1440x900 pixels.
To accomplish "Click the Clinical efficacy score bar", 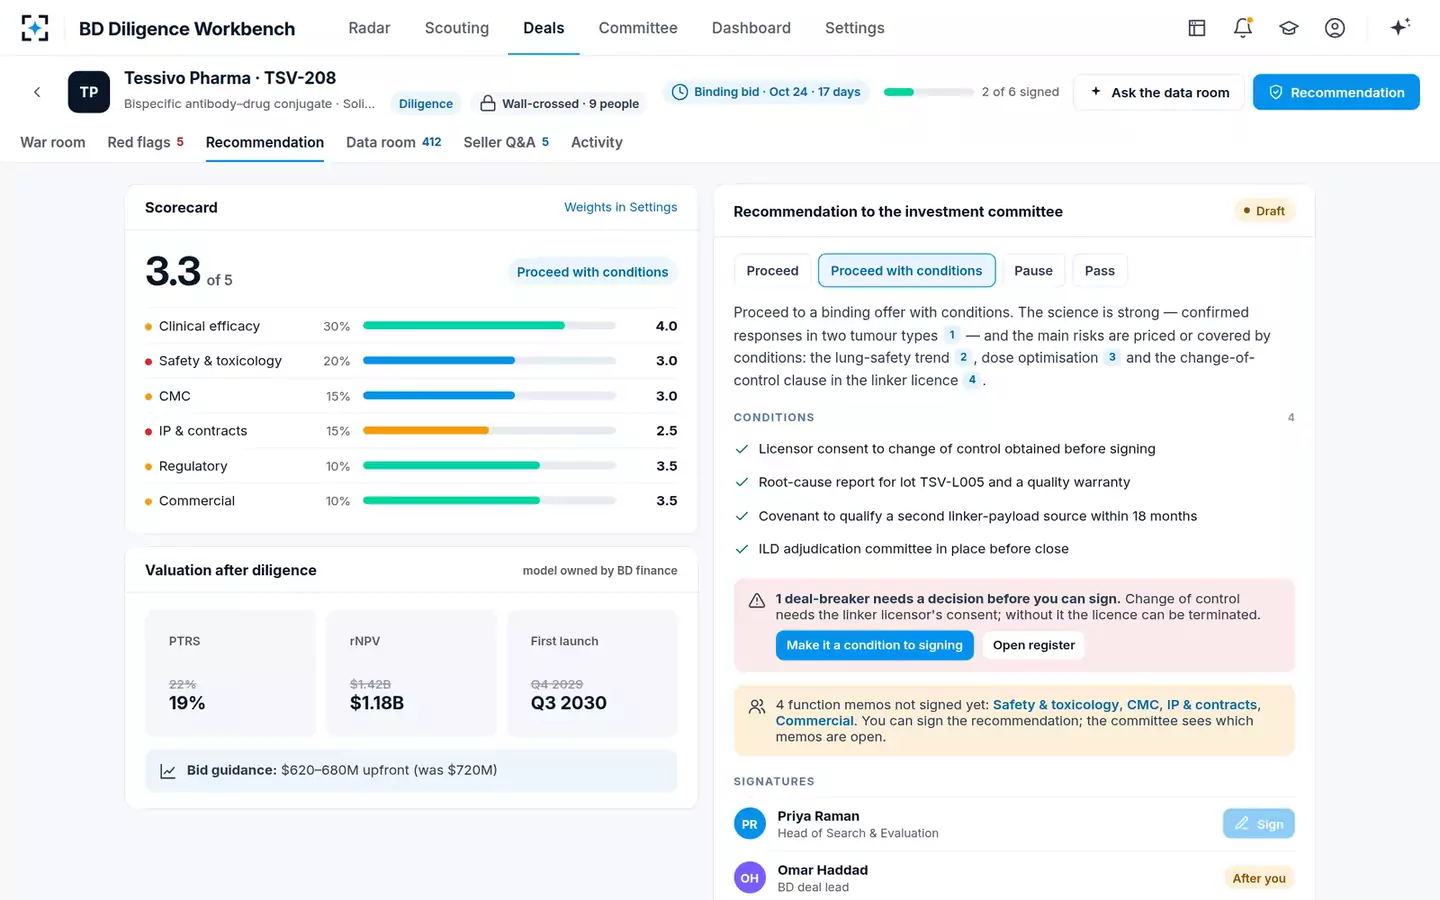I will click(489, 326).
